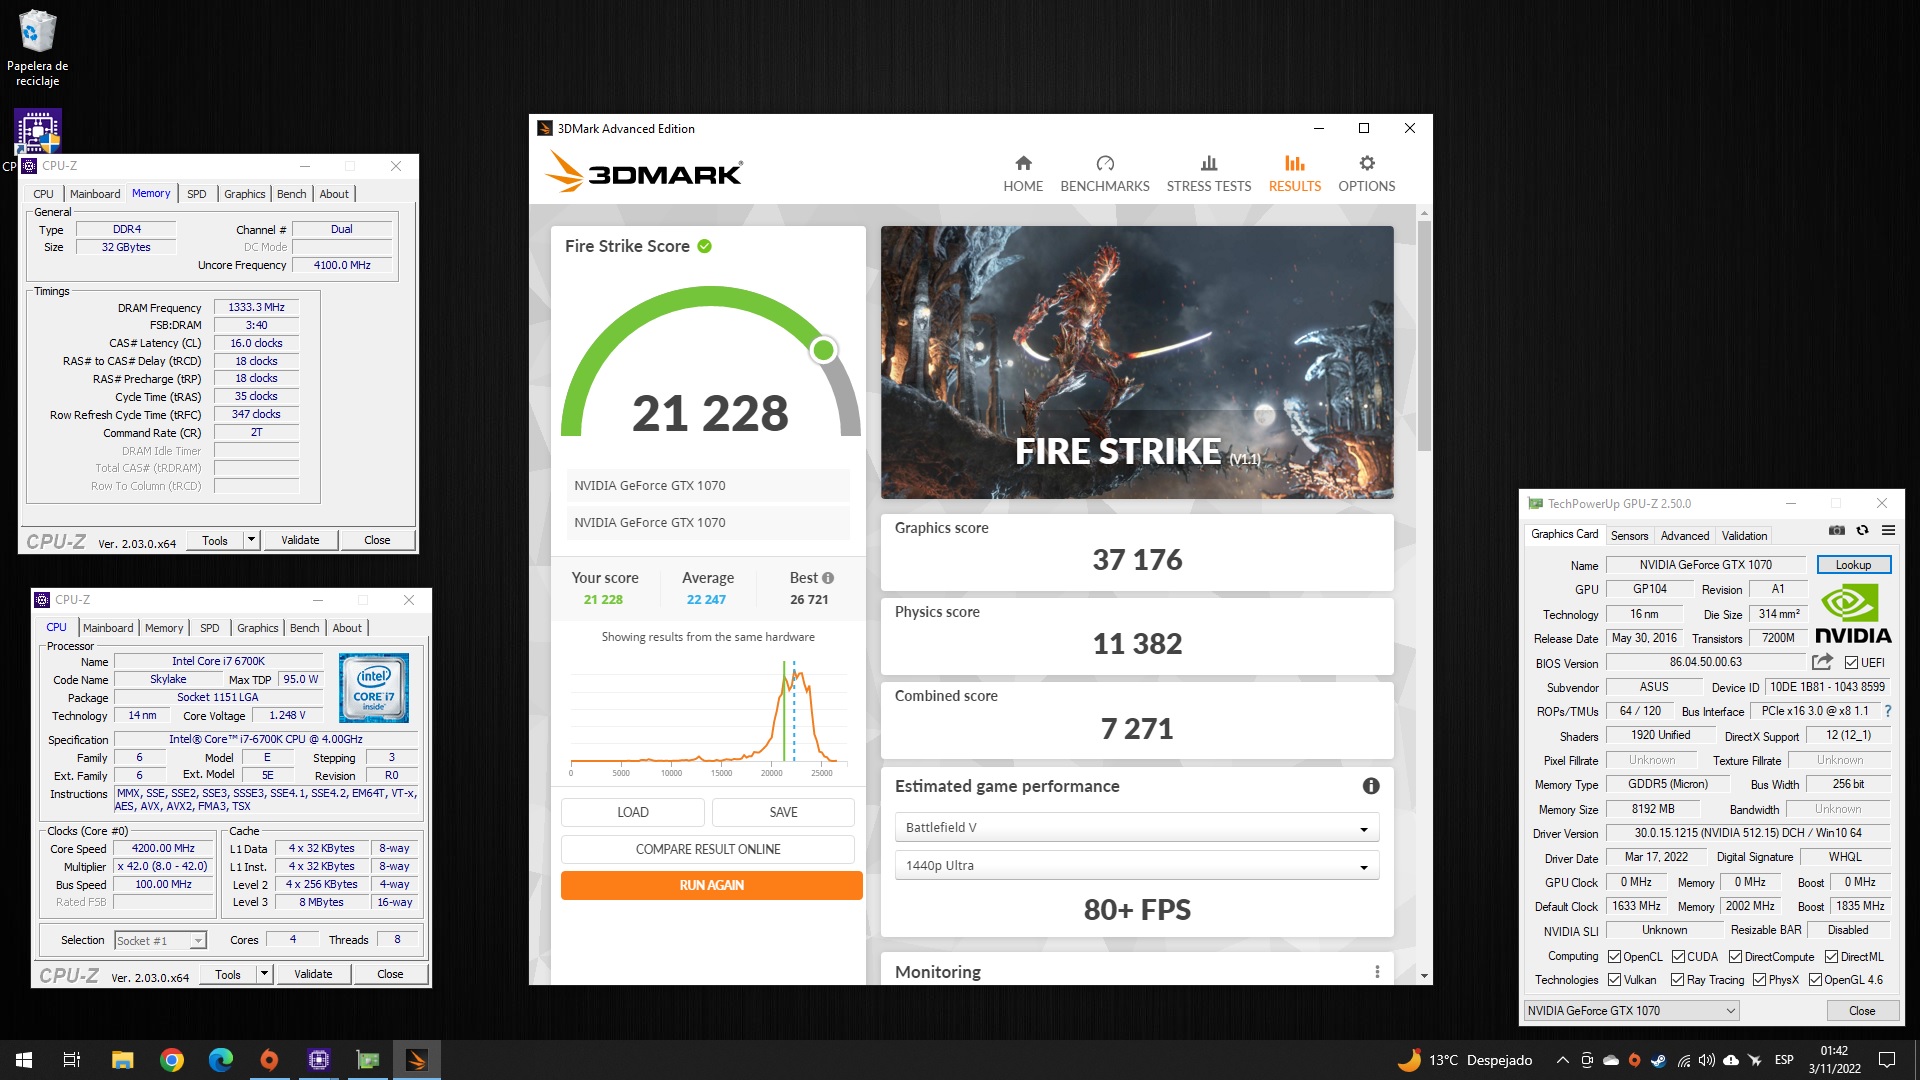The image size is (1920, 1080).
Task: Open the HOME section in 3DMark
Action: pos(1023,174)
